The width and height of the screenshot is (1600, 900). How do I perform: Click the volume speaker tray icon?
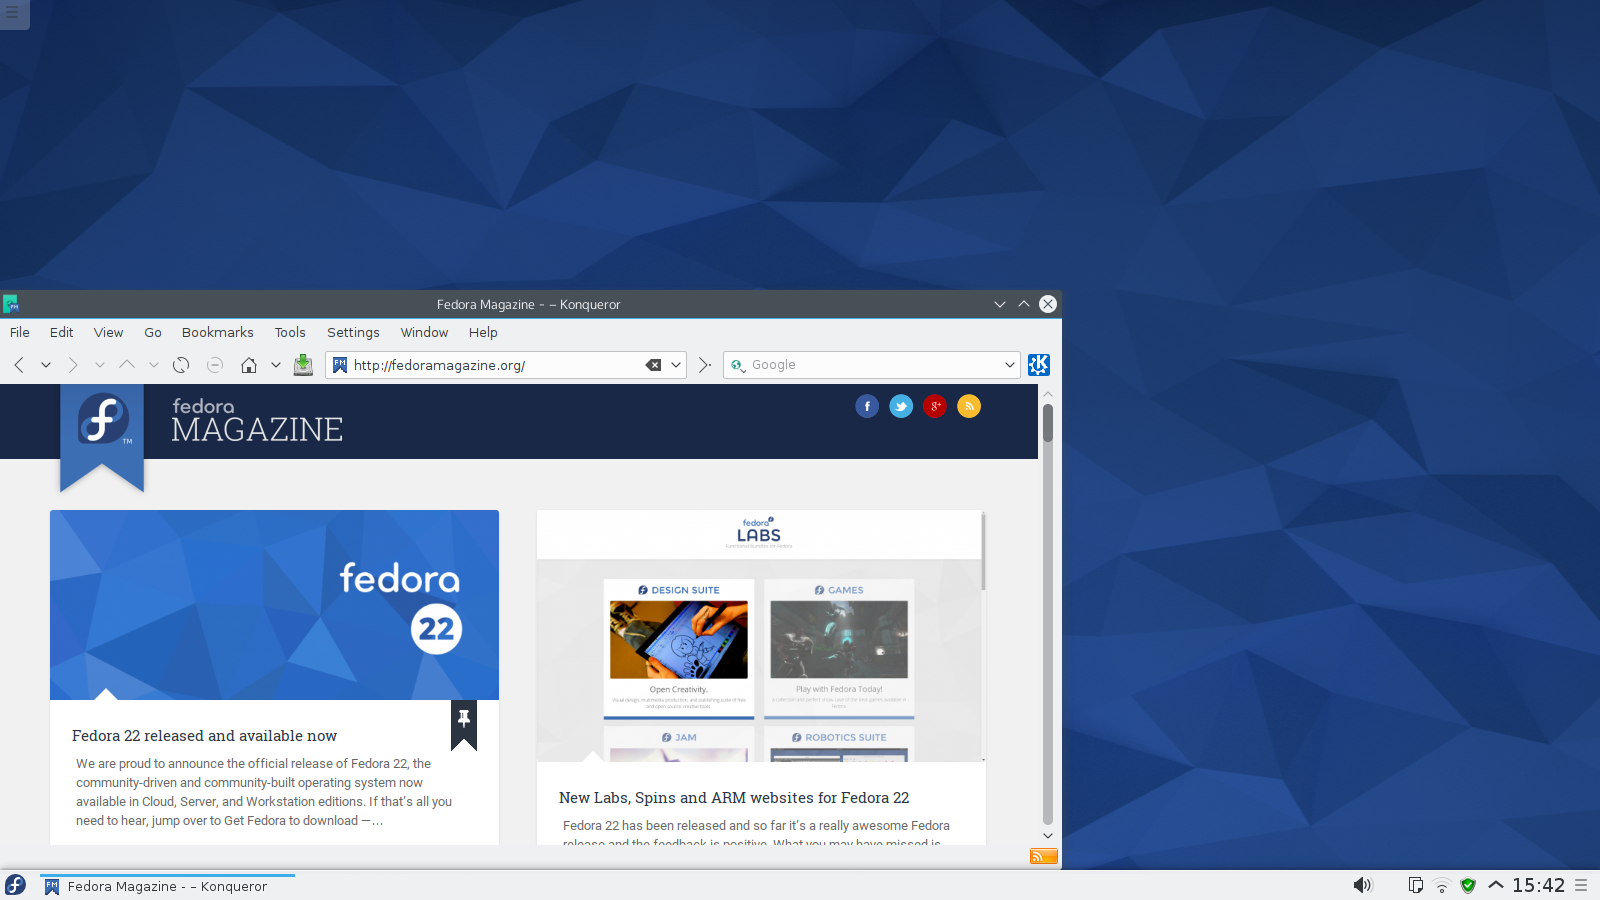(x=1363, y=885)
